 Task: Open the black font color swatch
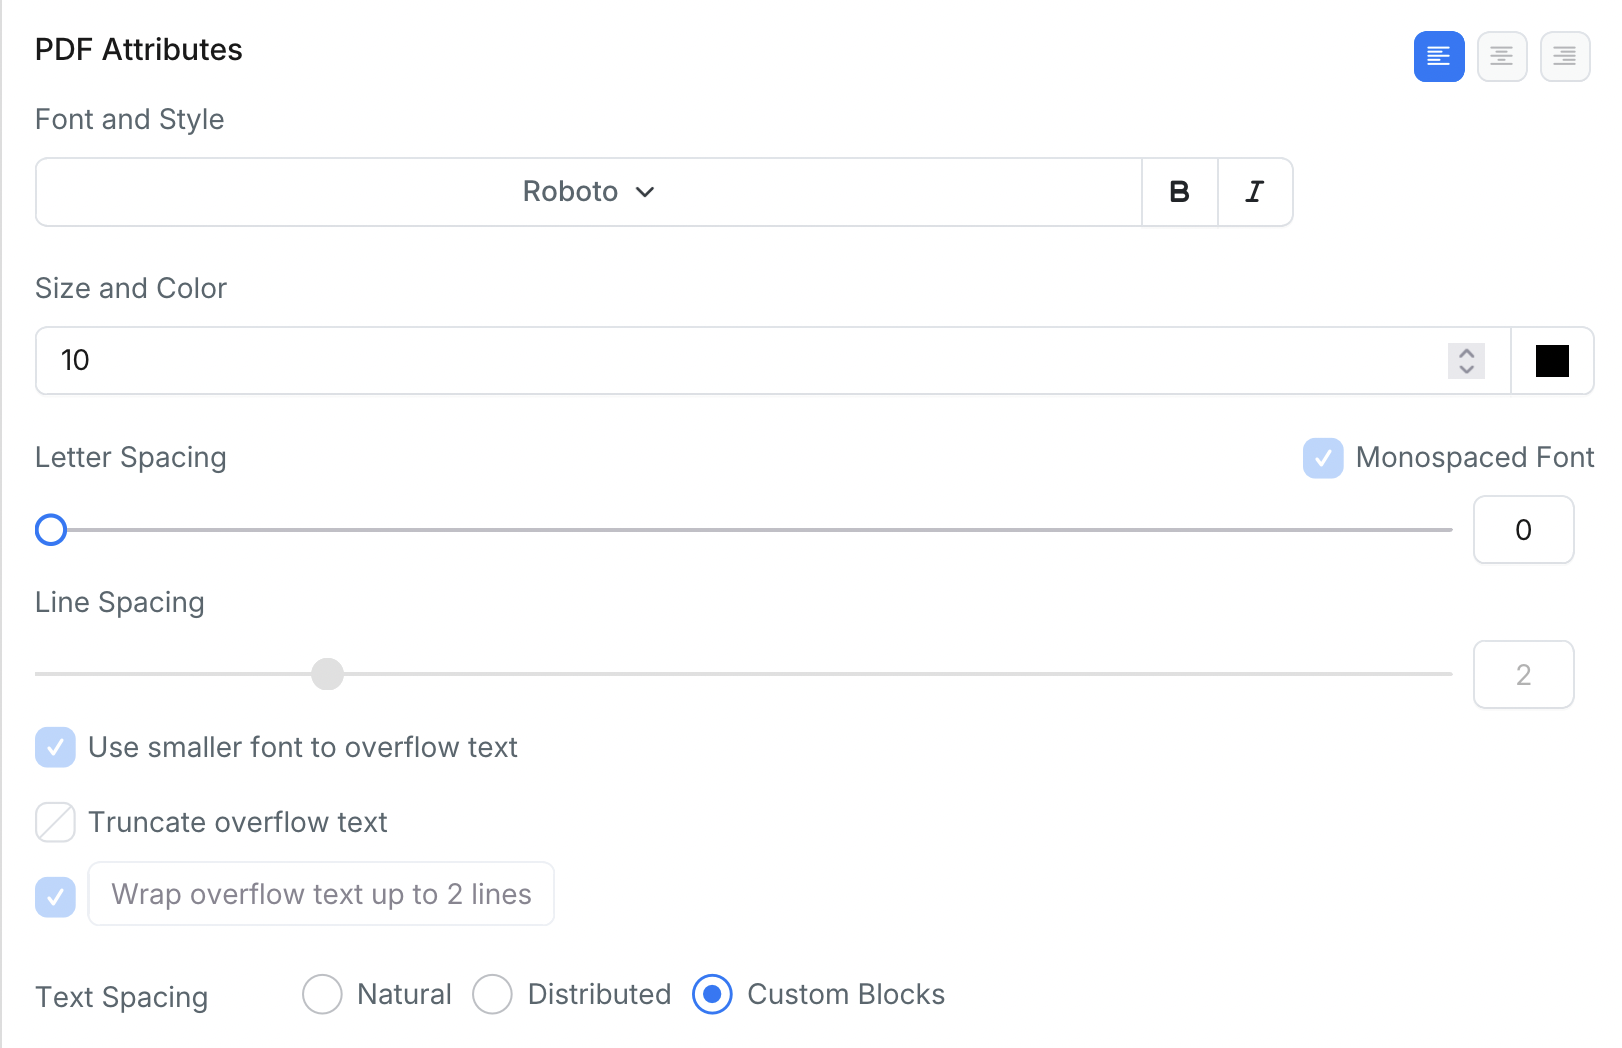pyautogui.click(x=1552, y=361)
